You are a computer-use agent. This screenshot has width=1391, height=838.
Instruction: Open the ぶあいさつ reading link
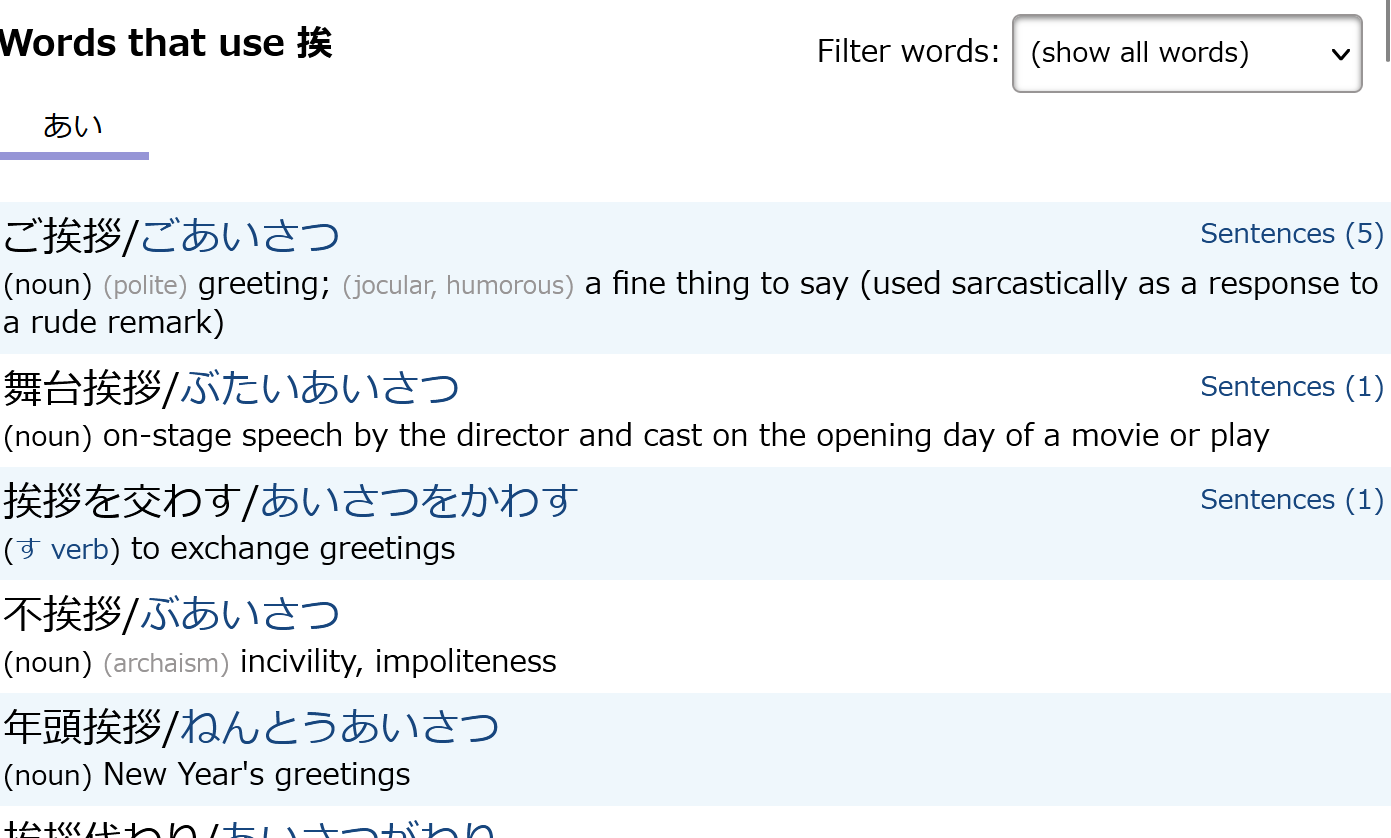click(x=240, y=615)
